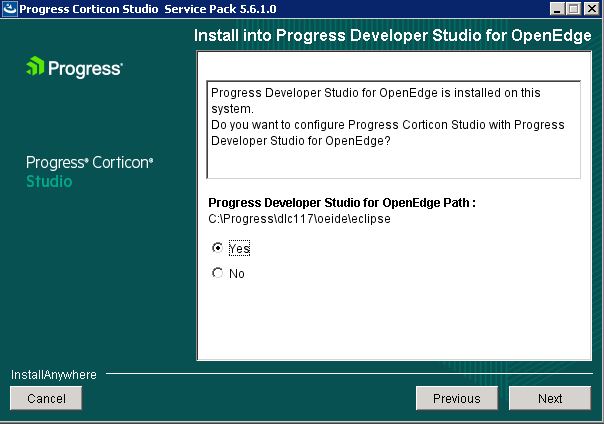Close the installer window
Viewport: 604px width, 424px height.
tap(591, 9)
